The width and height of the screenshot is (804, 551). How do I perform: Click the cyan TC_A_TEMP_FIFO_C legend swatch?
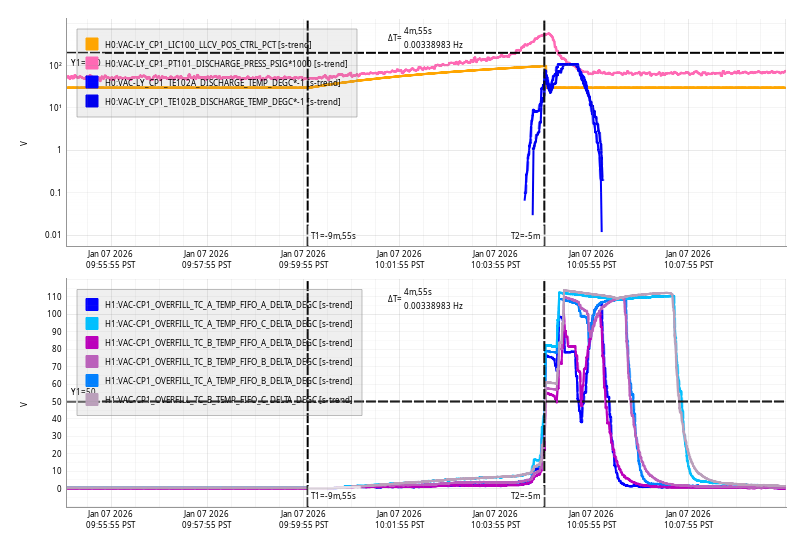pyautogui.click(x=92, y=323)
